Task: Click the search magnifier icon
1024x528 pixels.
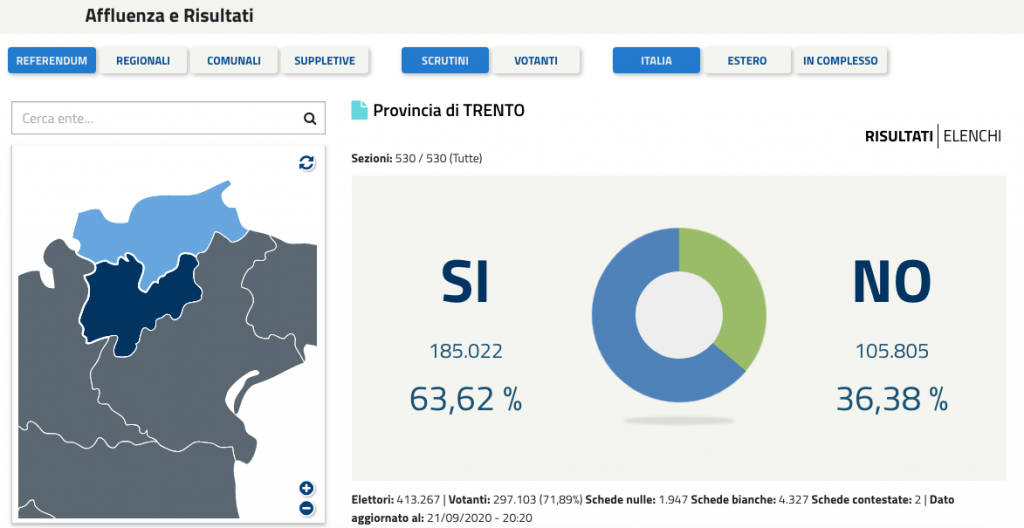Action: (310, 118)
